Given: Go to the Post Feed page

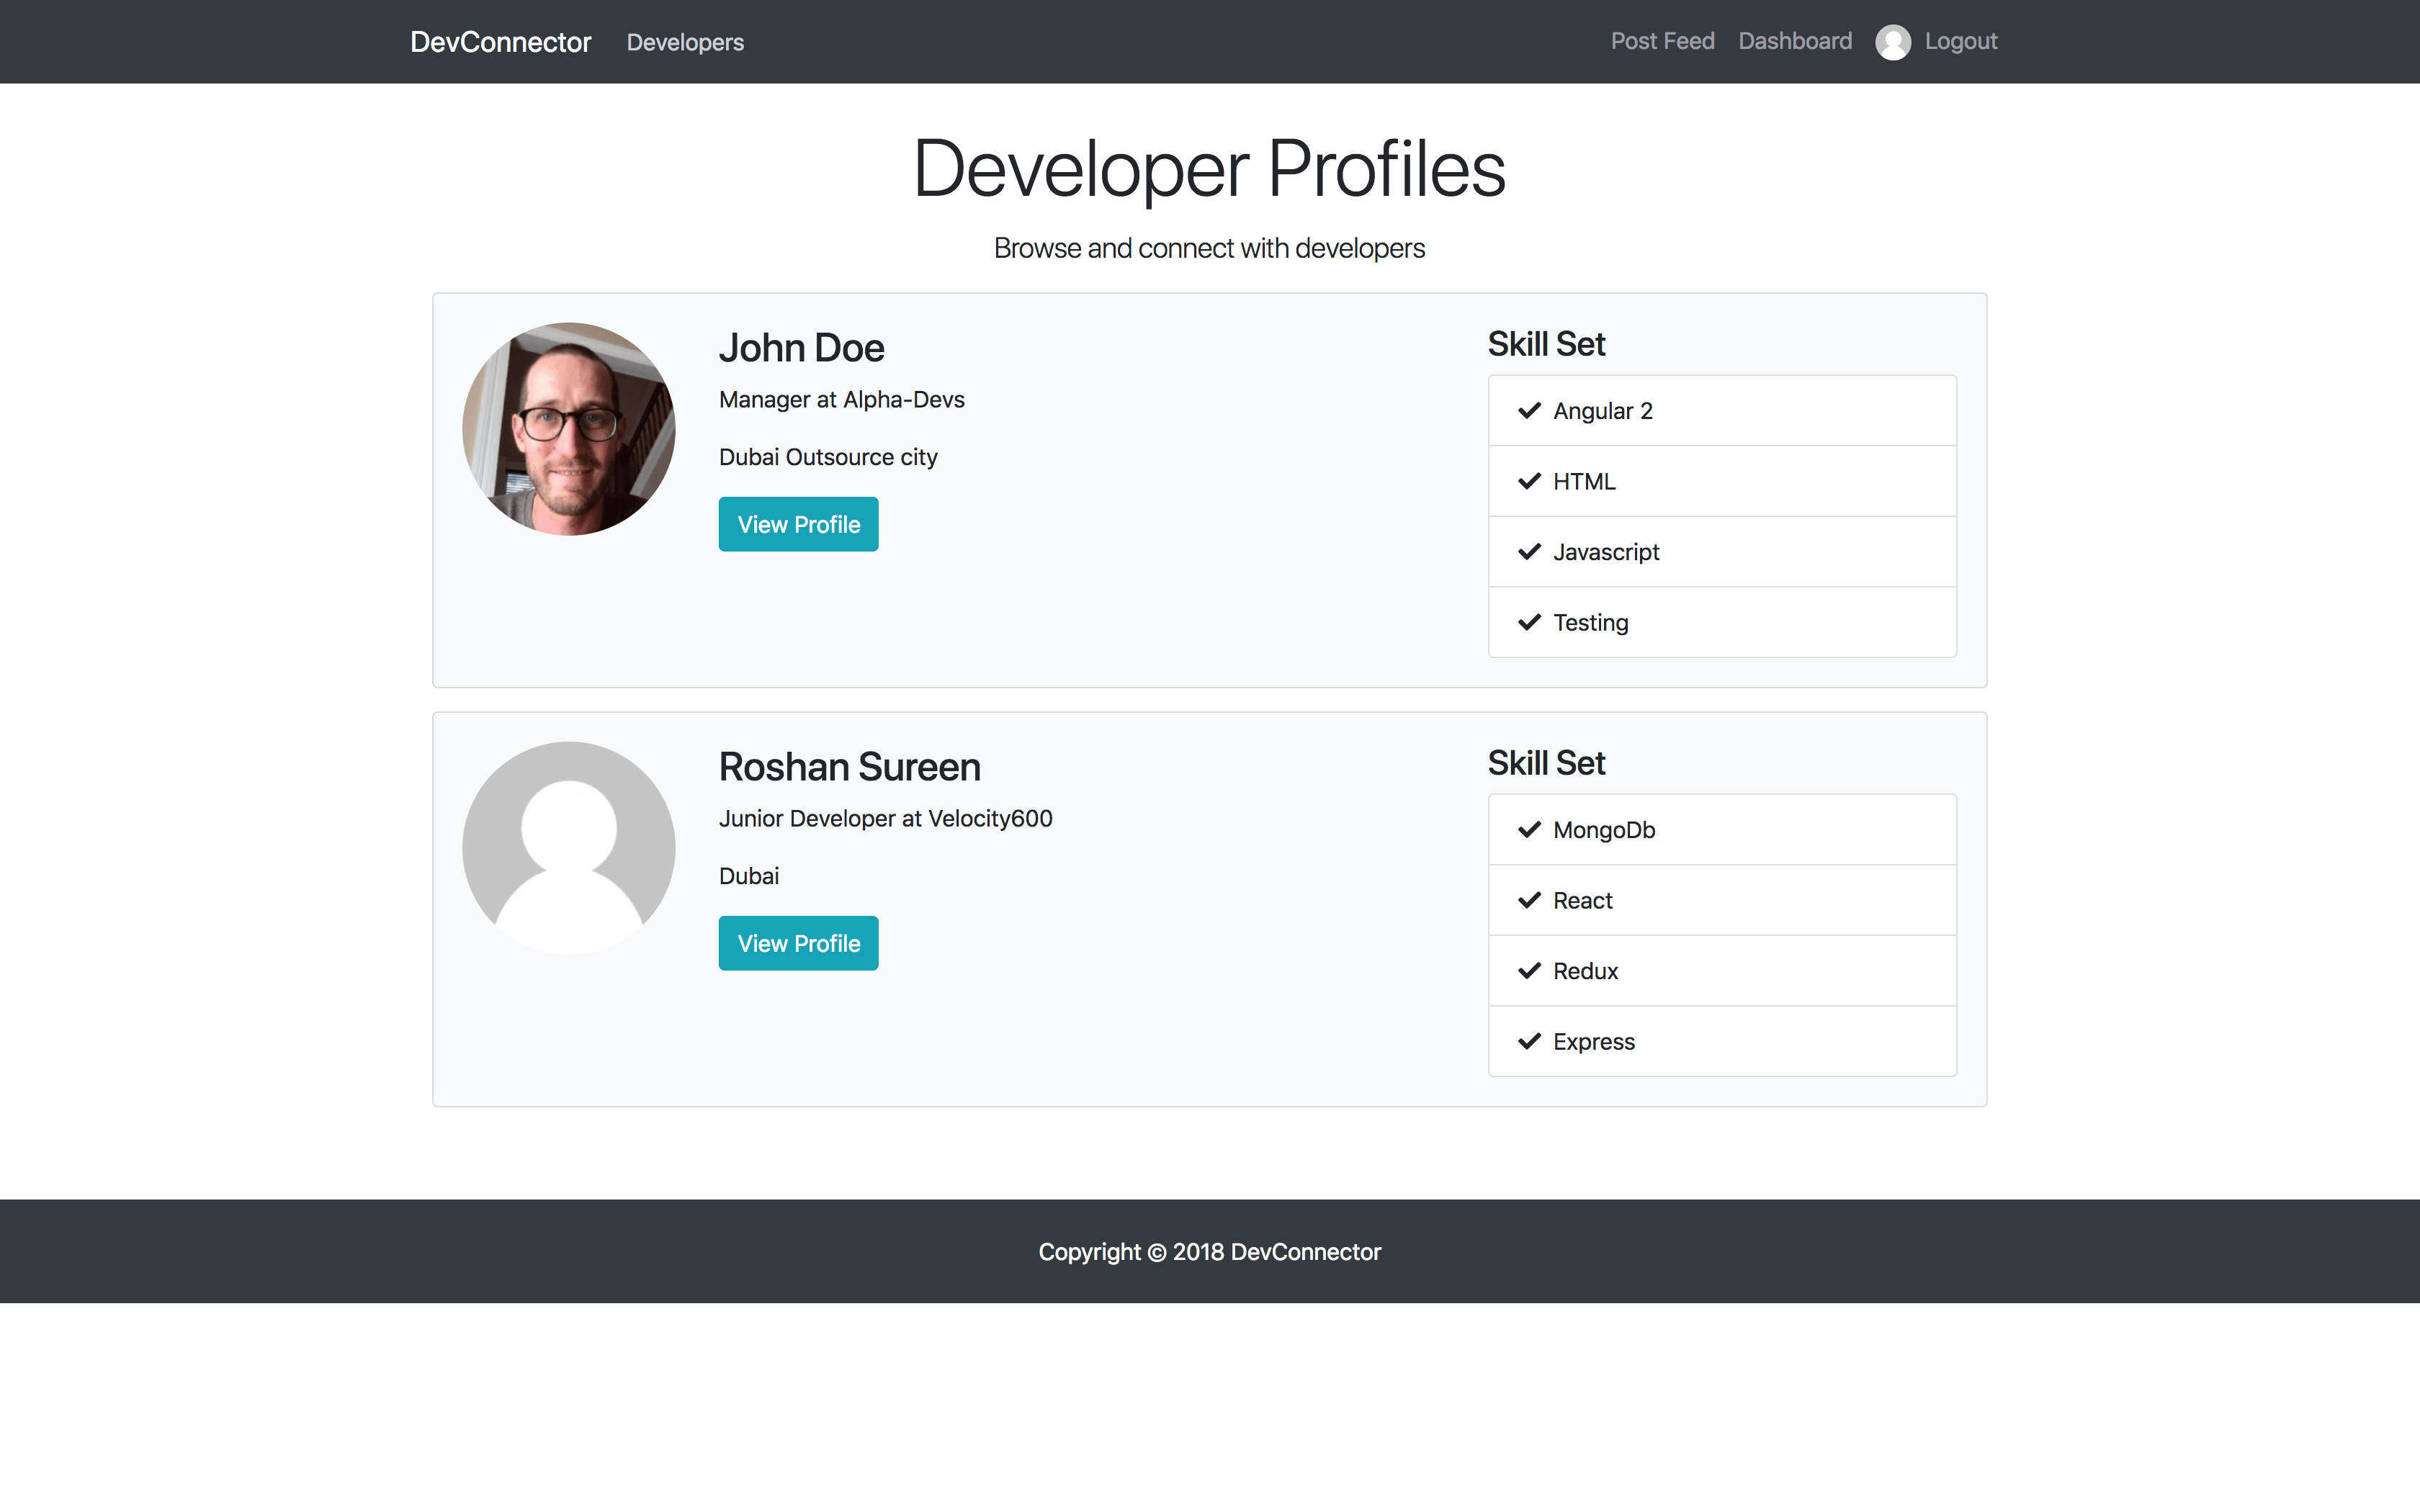Looking at the screenshot, I should pos(1662,41).
